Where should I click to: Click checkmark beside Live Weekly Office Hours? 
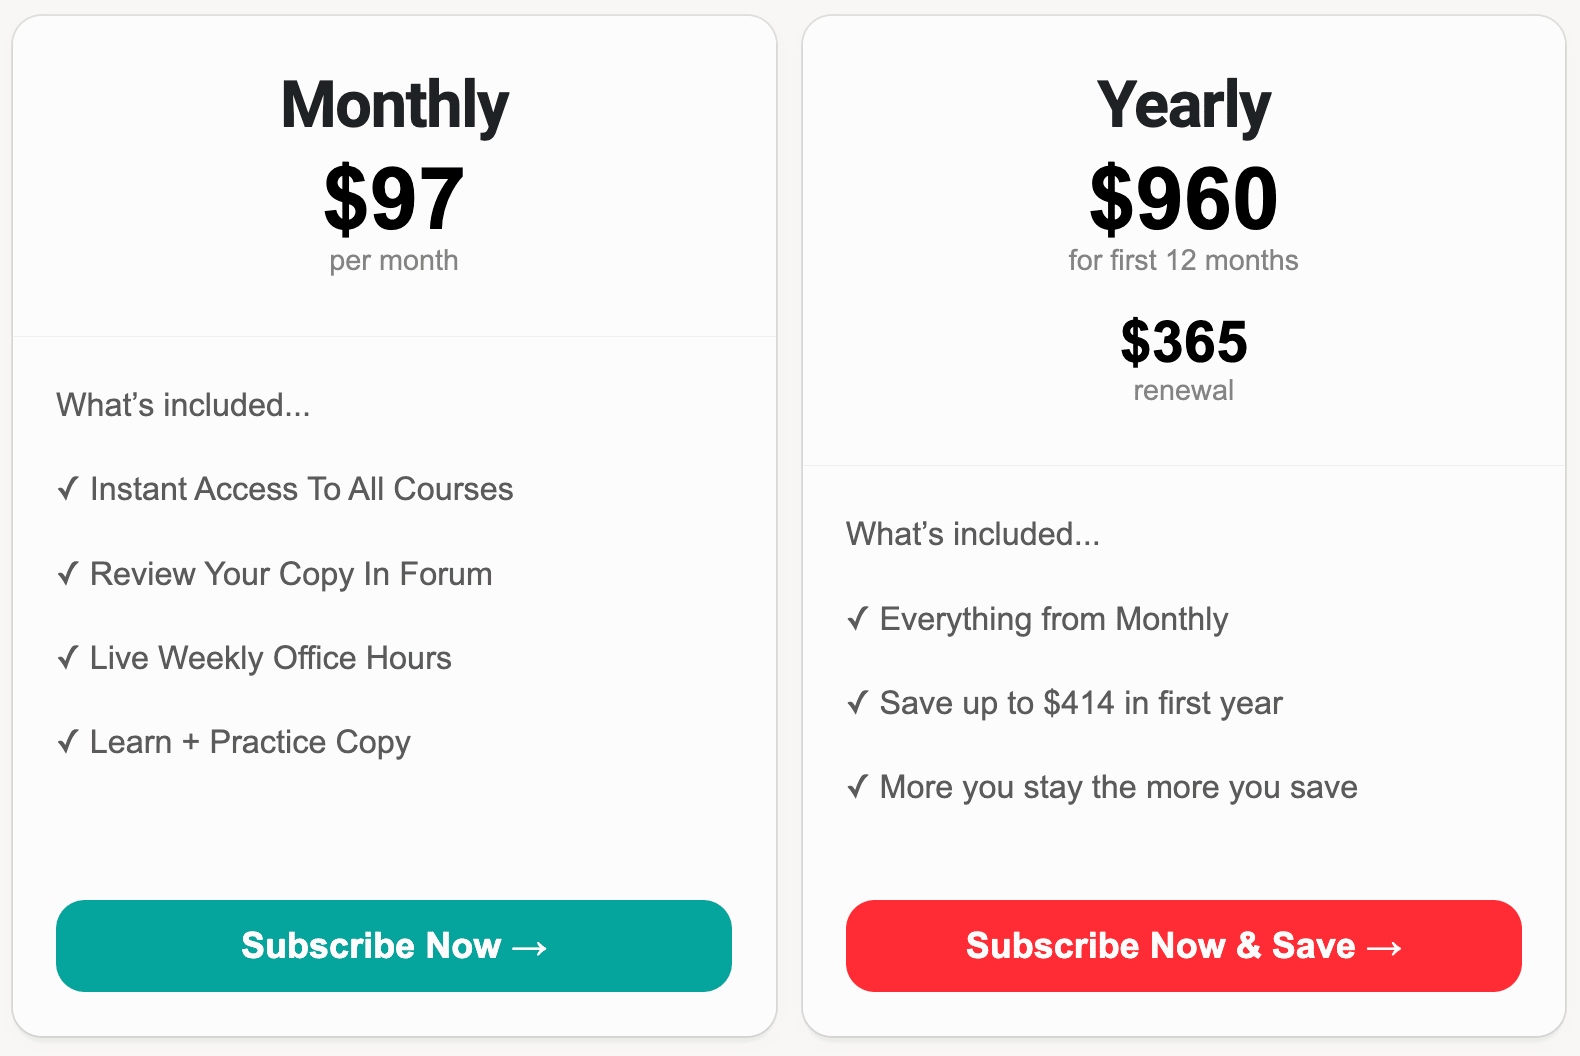pyautogui.click(x=68, y=658)
